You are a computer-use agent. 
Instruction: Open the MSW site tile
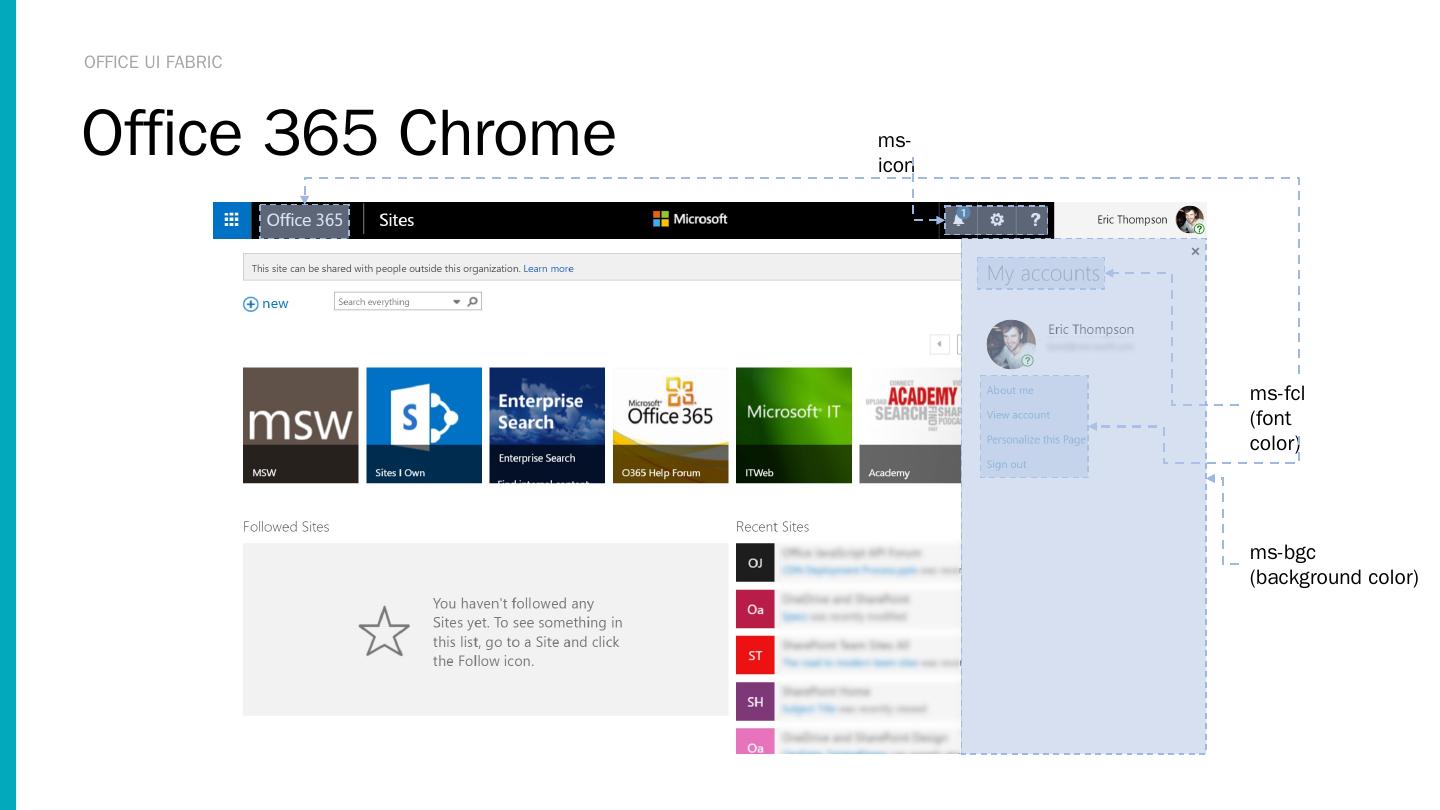(300, 425)
